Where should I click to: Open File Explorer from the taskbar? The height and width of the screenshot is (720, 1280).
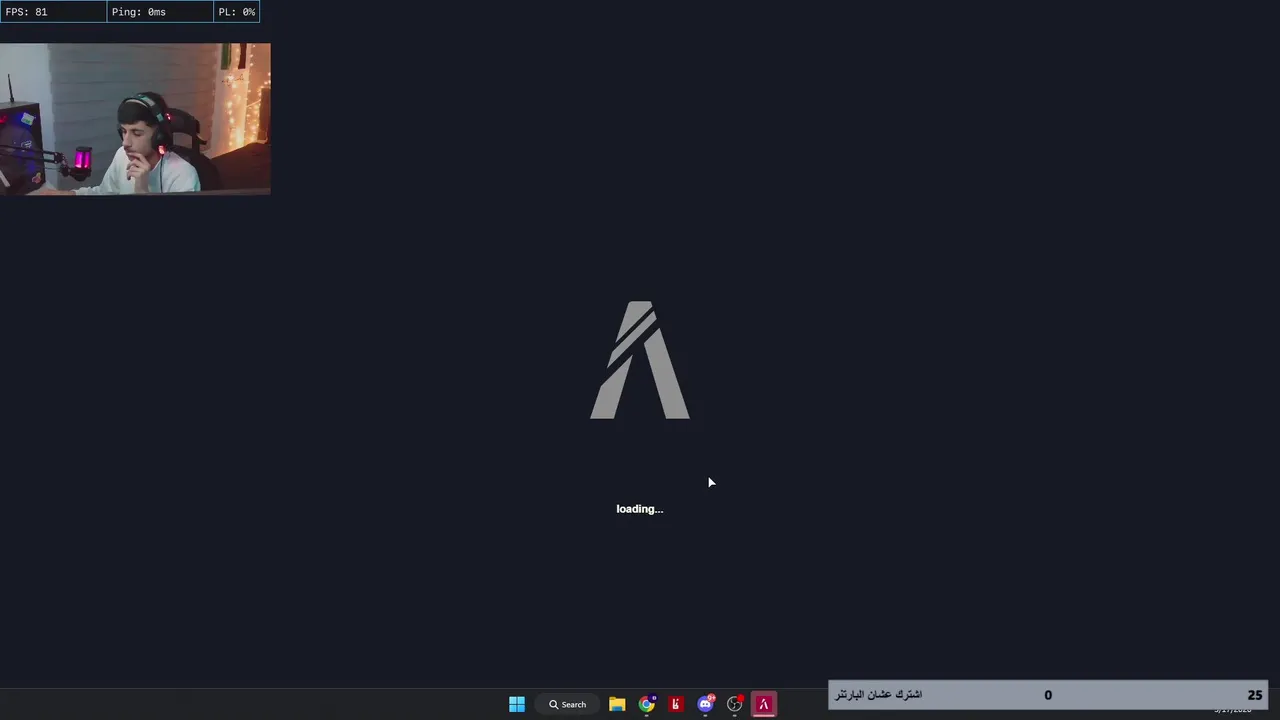tap(617, 704)
